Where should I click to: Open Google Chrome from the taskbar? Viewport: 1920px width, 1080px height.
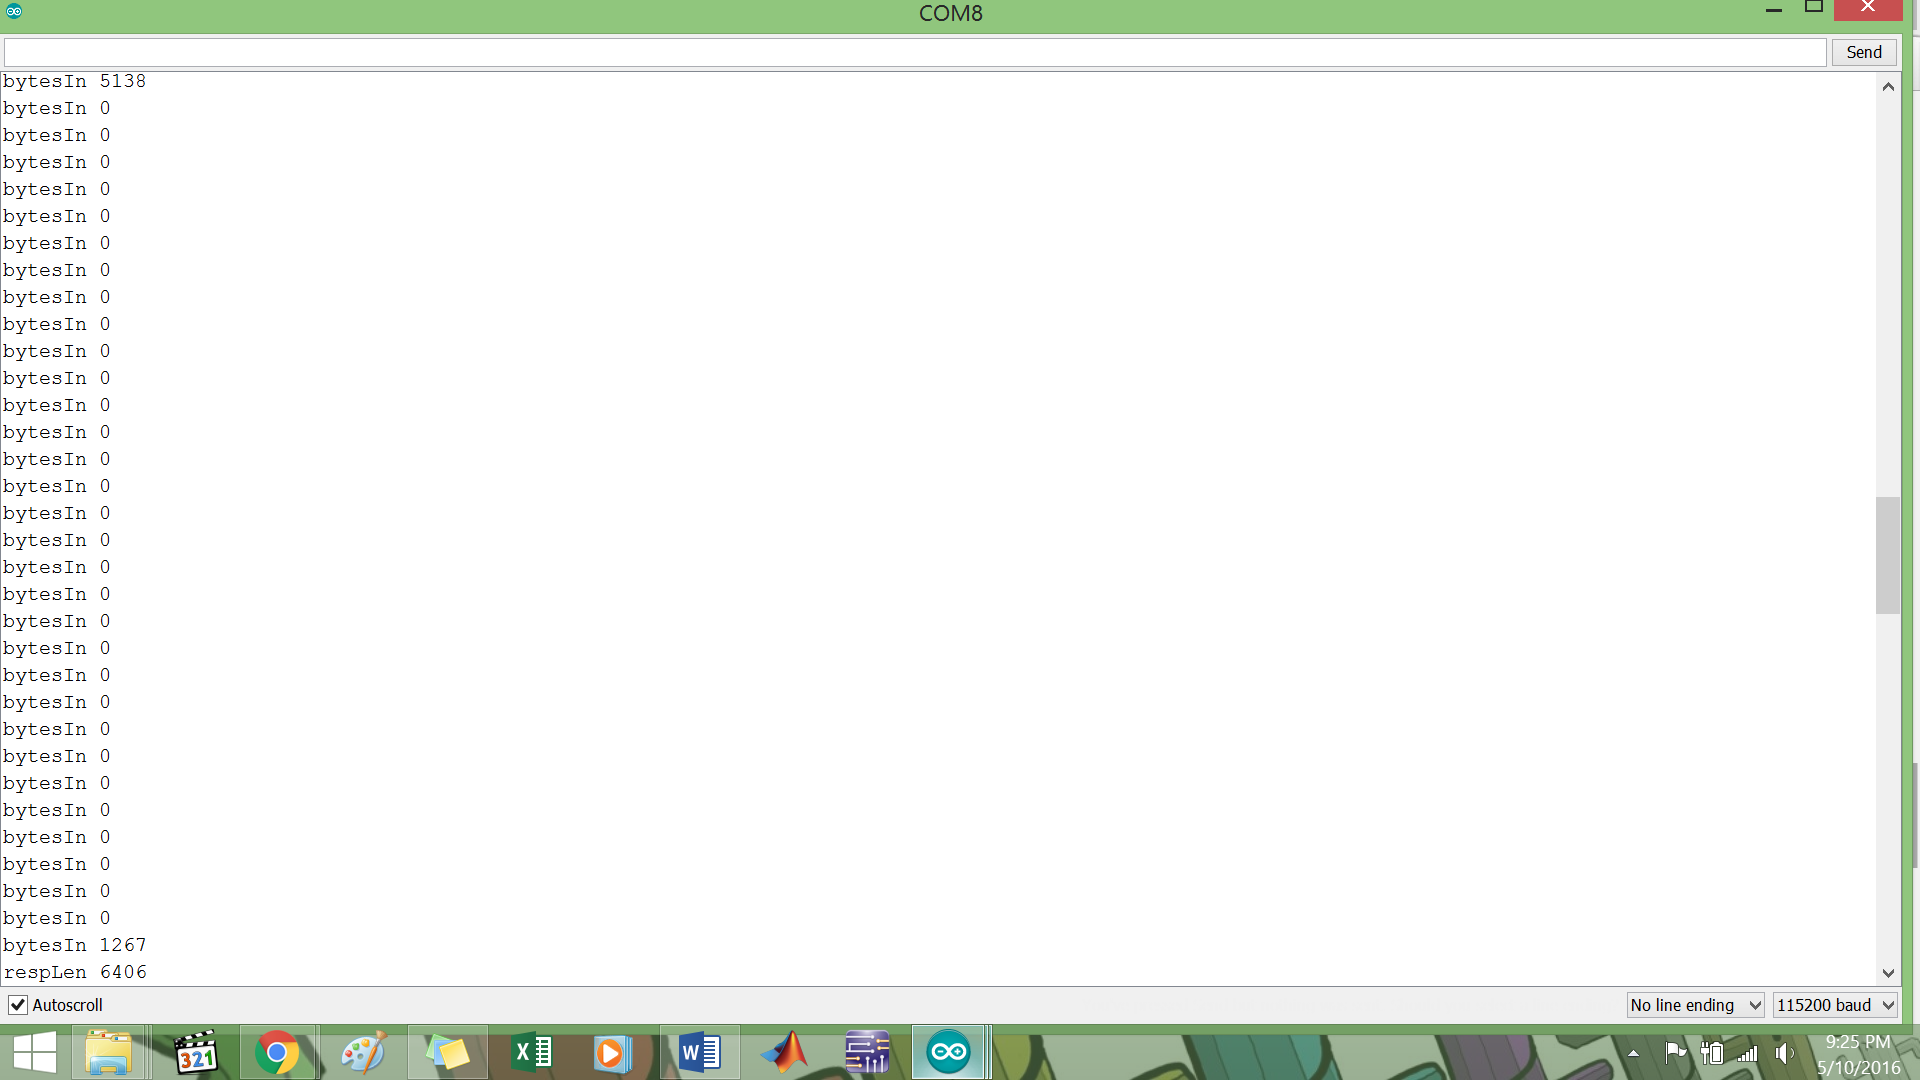click(277, 1053)
